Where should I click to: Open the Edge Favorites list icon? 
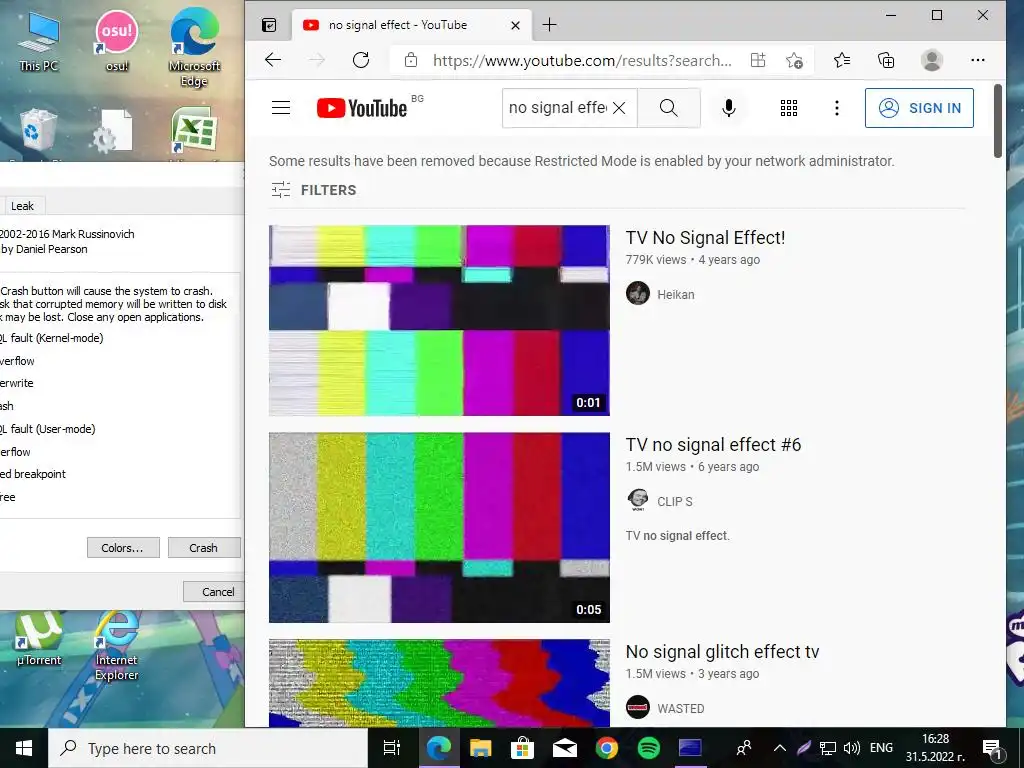coord(842,60)
